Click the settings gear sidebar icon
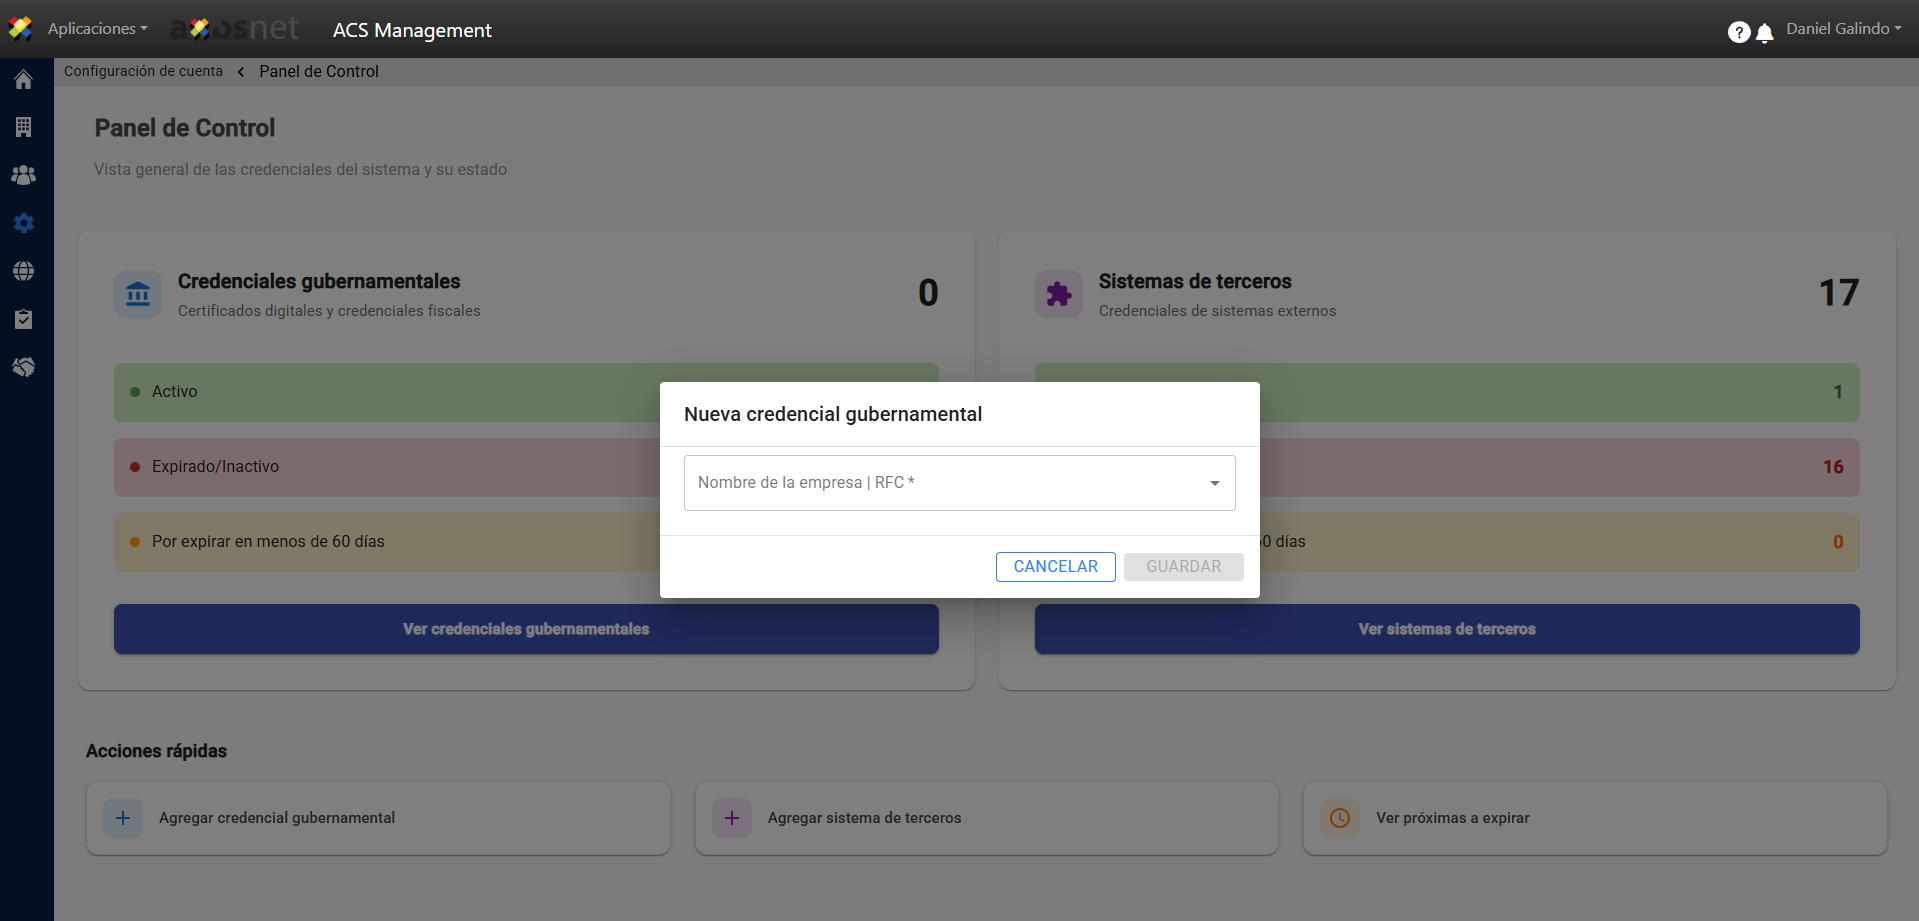Screen dimensions: 1919x921 point(24,223)
